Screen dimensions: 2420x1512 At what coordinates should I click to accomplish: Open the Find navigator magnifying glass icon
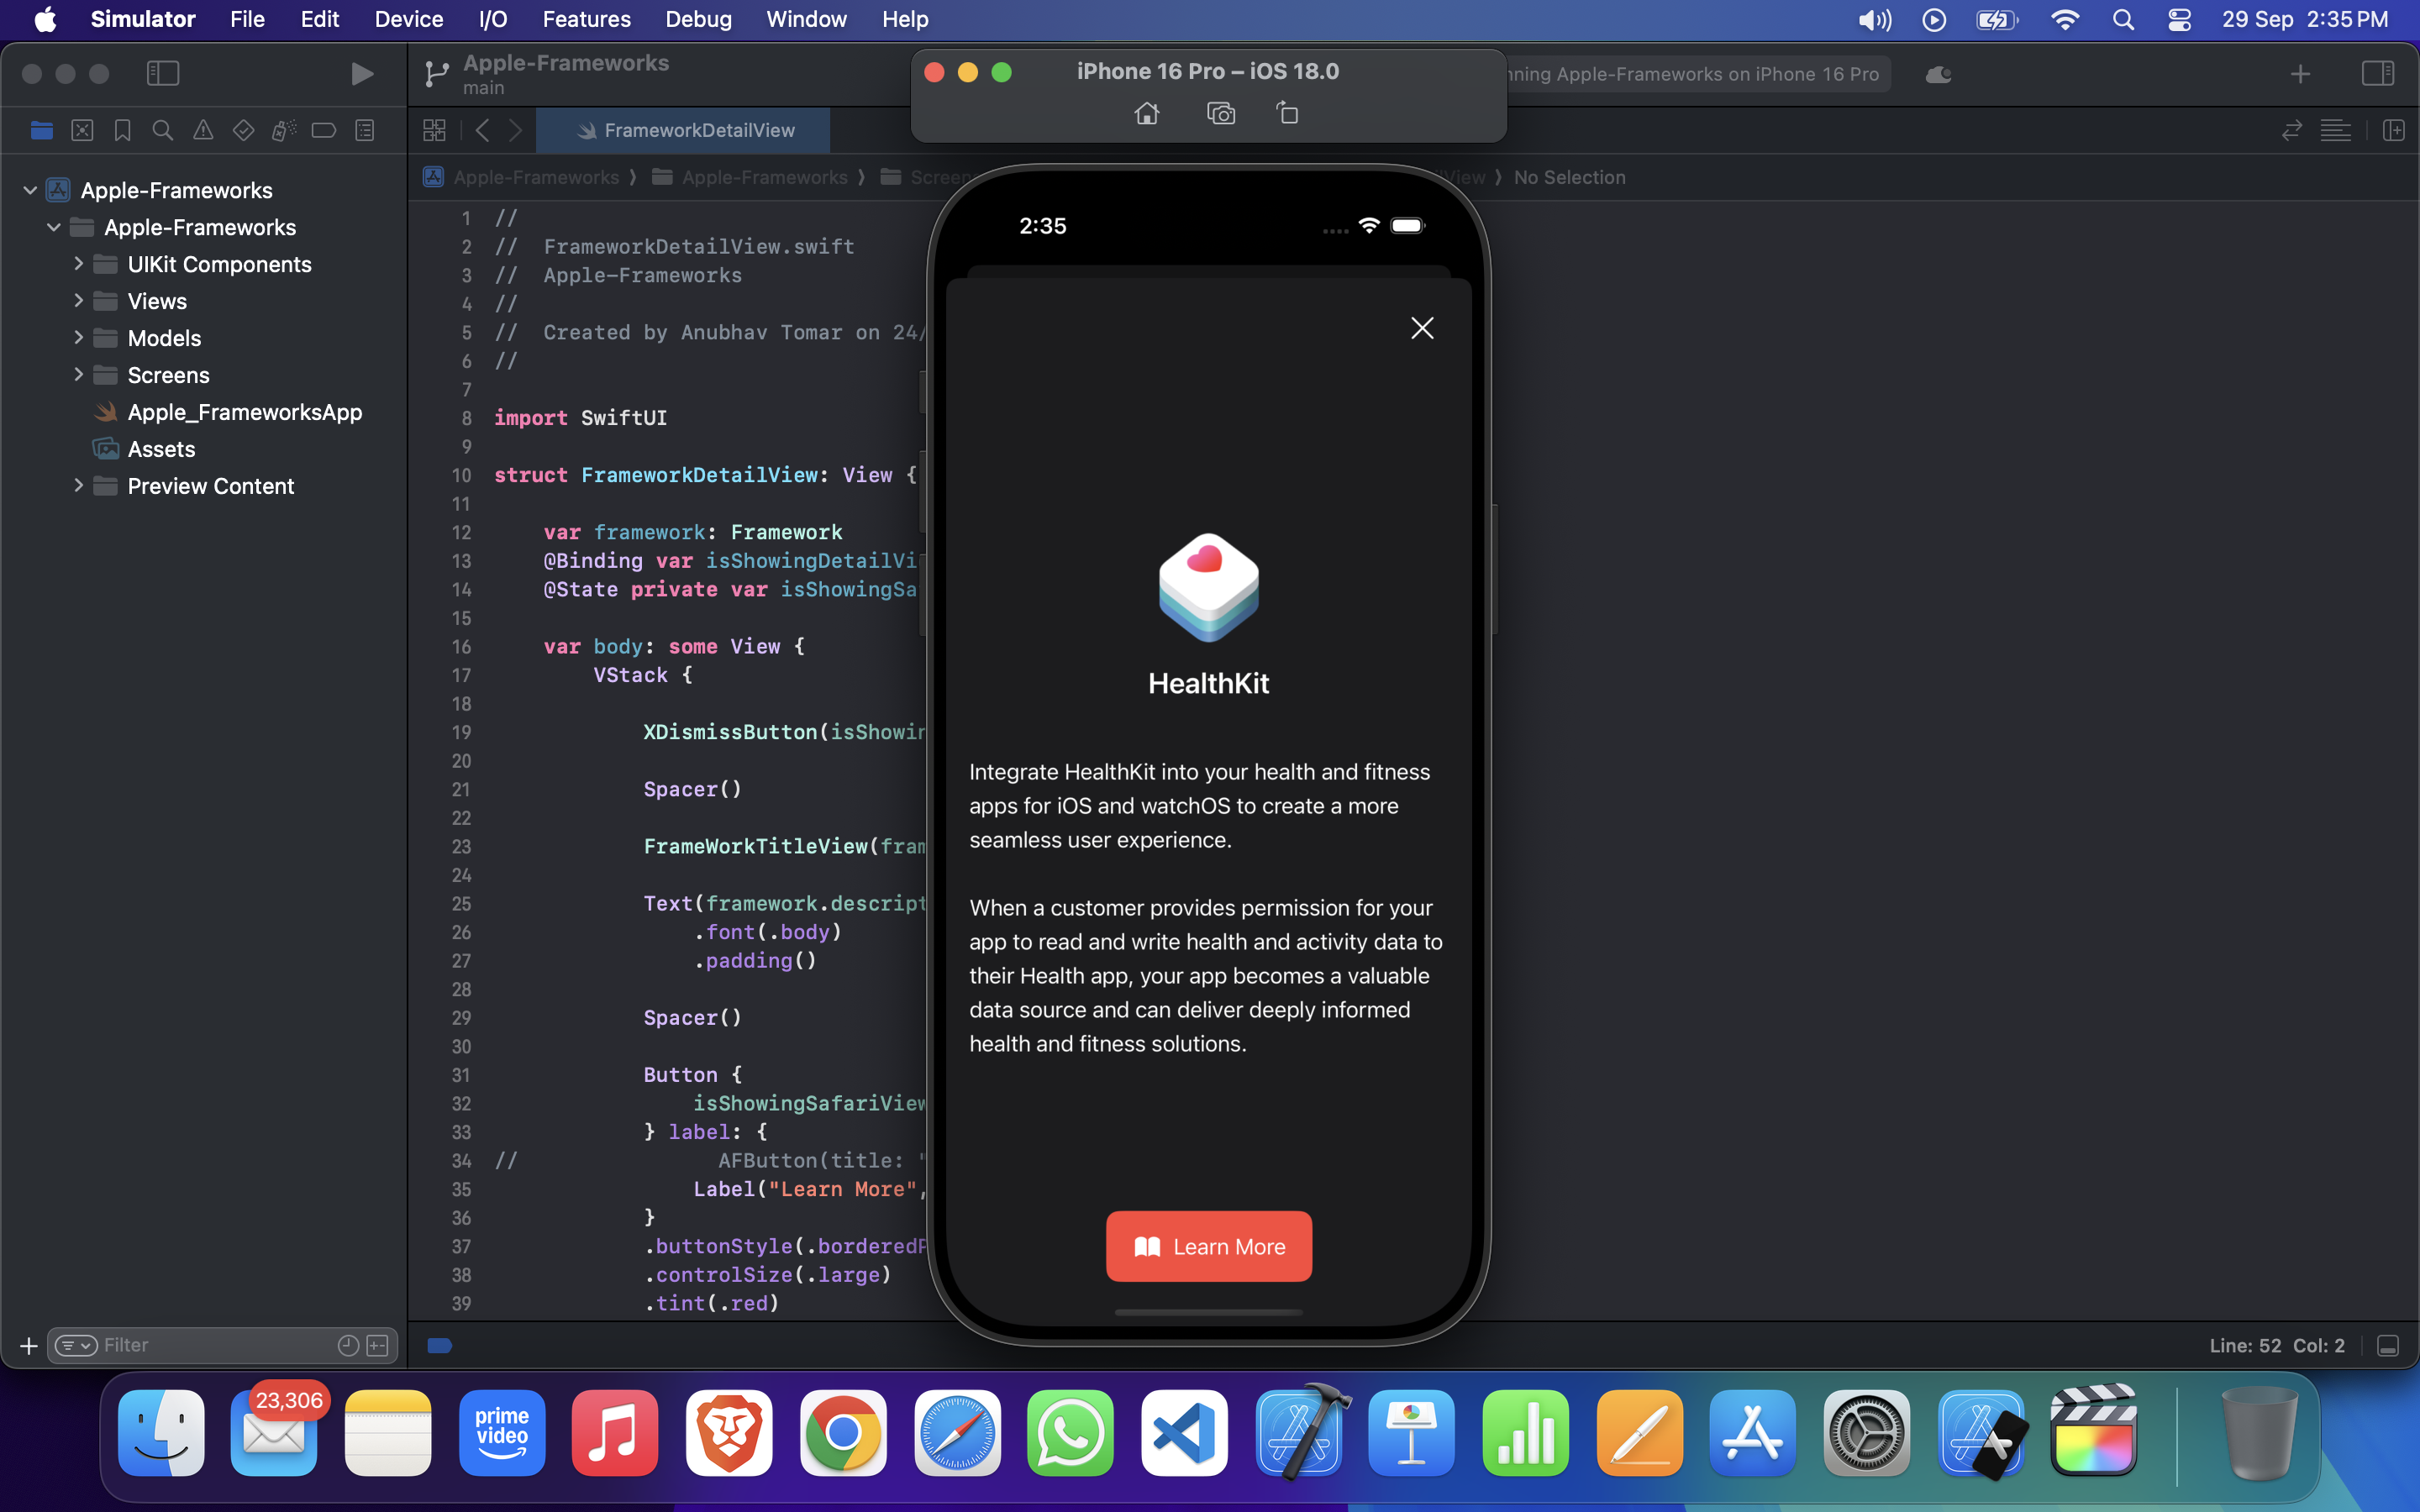pos(162,130)
